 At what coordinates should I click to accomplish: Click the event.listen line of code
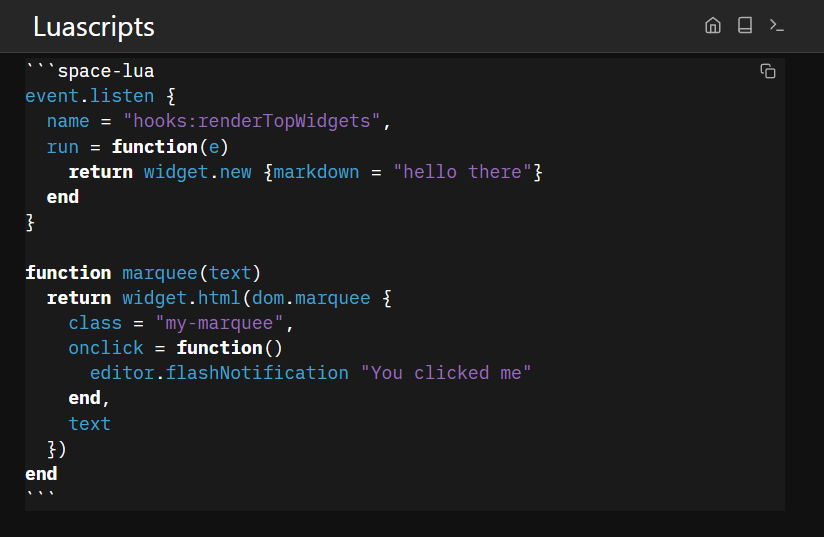(90, 96)
